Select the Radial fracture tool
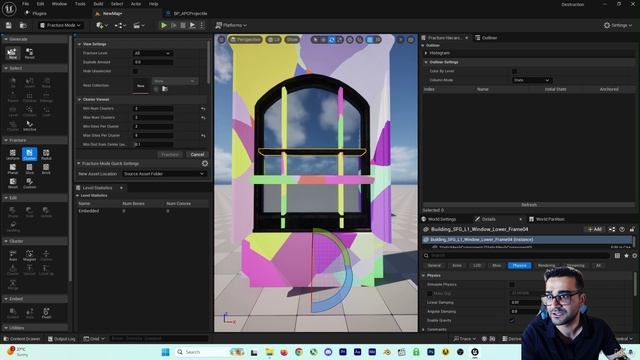The width and height of the screenshot is (640, 360). pos(46,154)
